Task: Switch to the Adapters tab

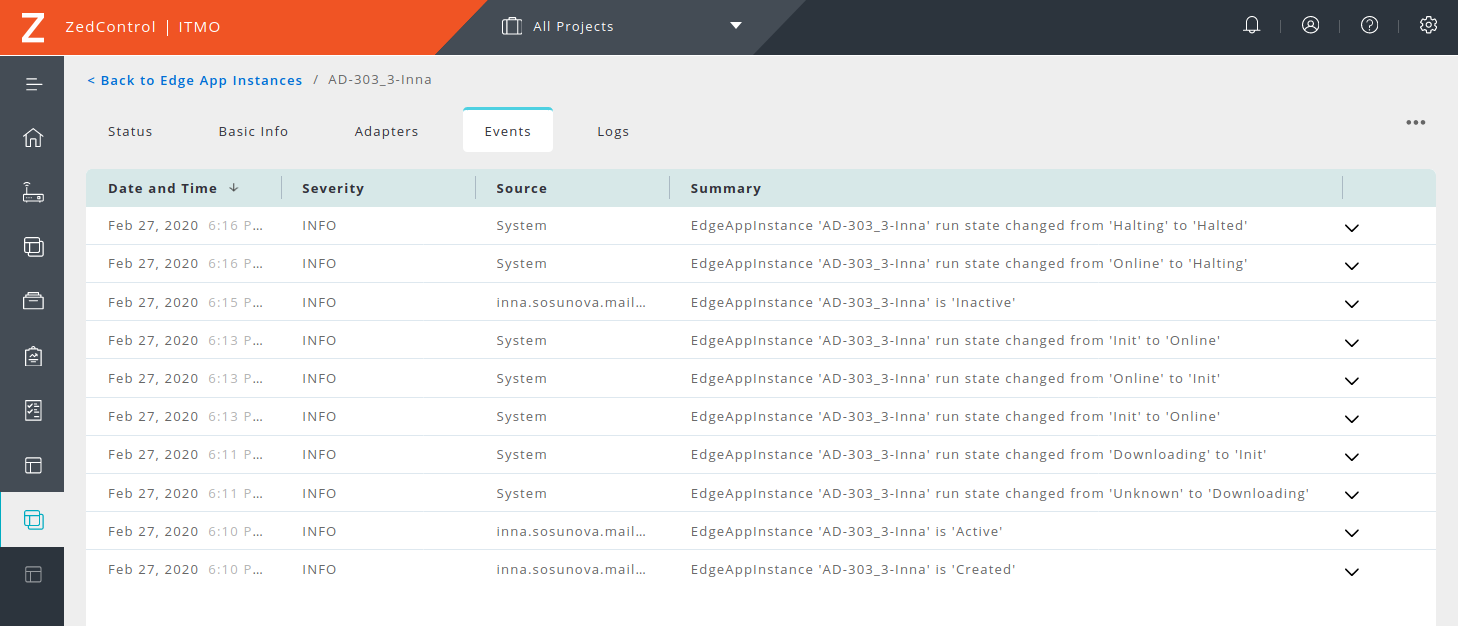Action: click(x=386, y=131)
